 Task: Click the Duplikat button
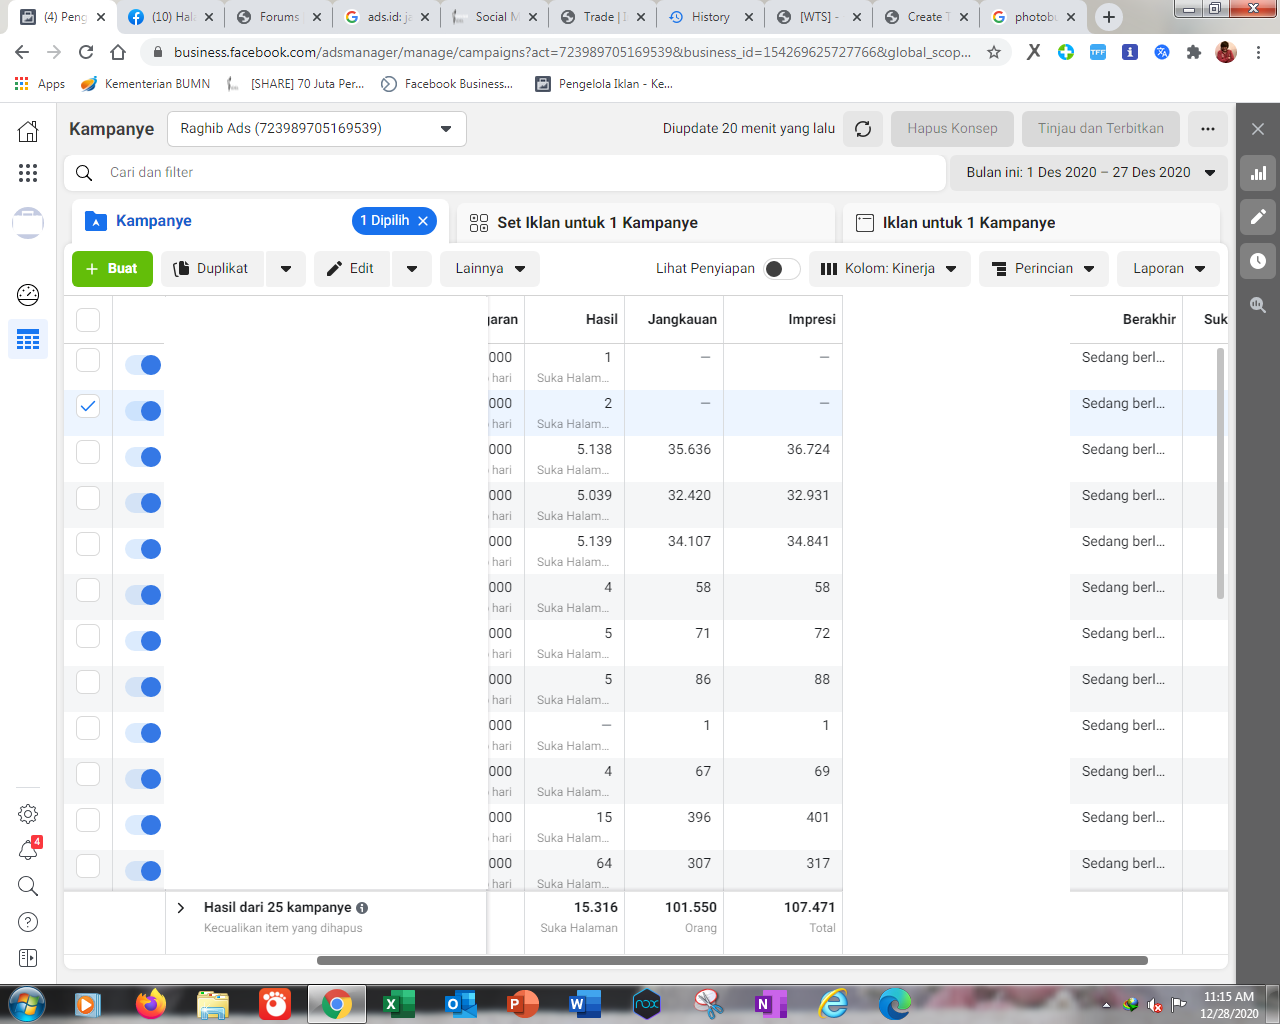coord(212,269)
